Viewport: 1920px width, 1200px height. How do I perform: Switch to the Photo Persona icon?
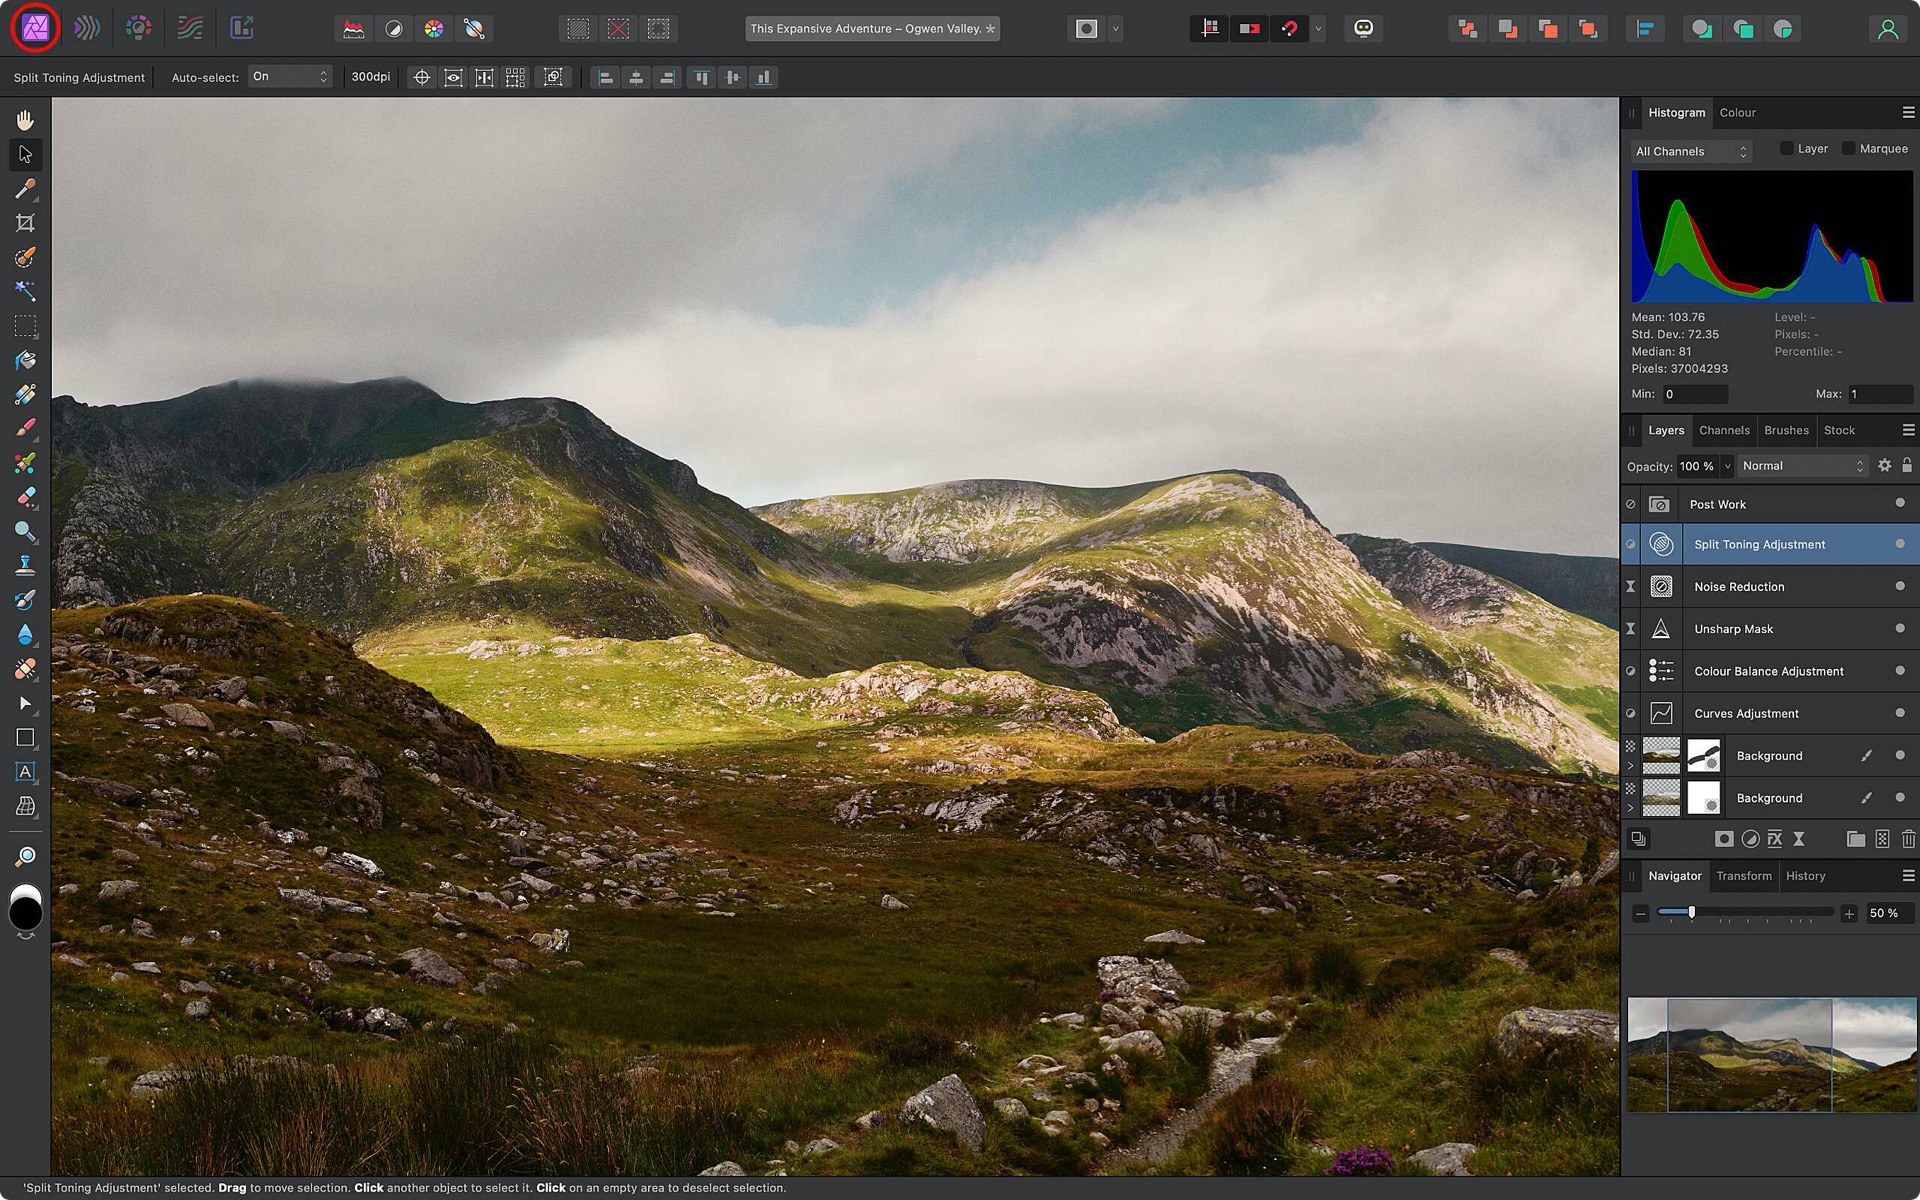pyautogui.click(x=35, y=28)
